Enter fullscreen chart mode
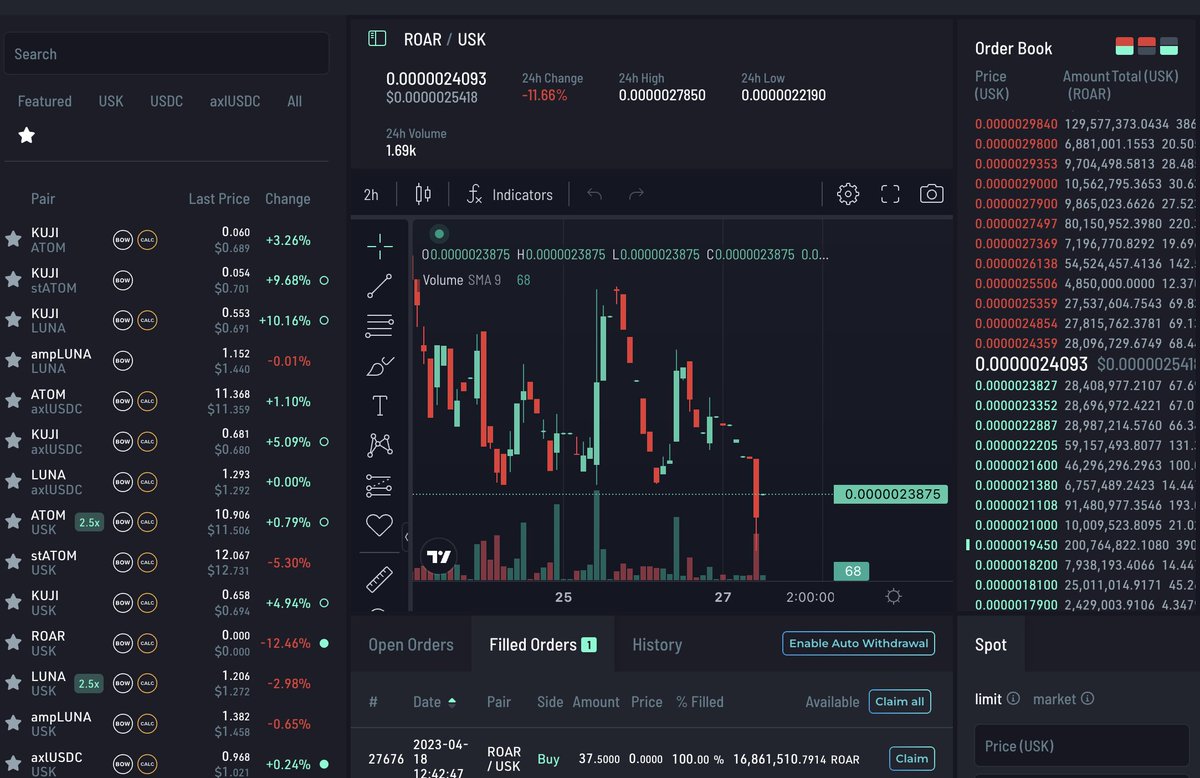Screen dimensions: 1200x778 click(x=890, y=194)
